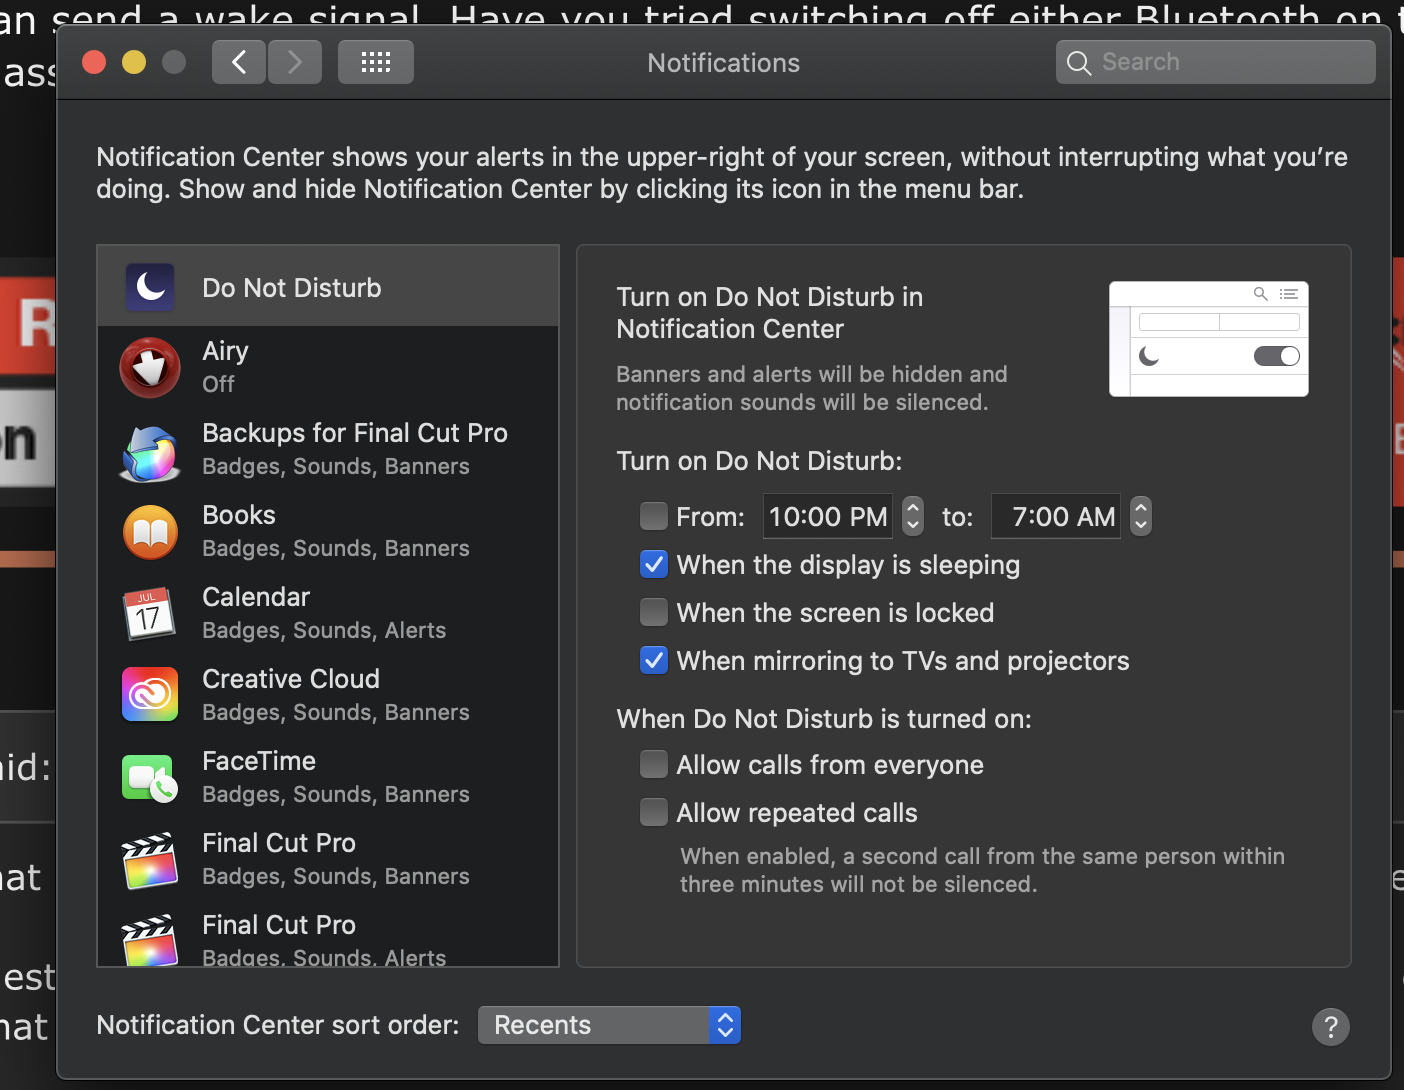This screenshot has width=1404, height=1090.
Task: Click the Calendar app icon
Action: click(x=150, y=614)
